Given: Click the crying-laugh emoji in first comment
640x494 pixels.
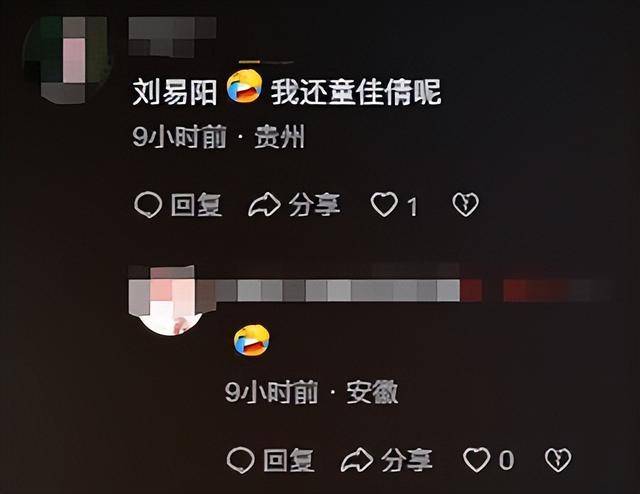Looking at the screenshot, I should pyautogui.click(x=244, y=86).
